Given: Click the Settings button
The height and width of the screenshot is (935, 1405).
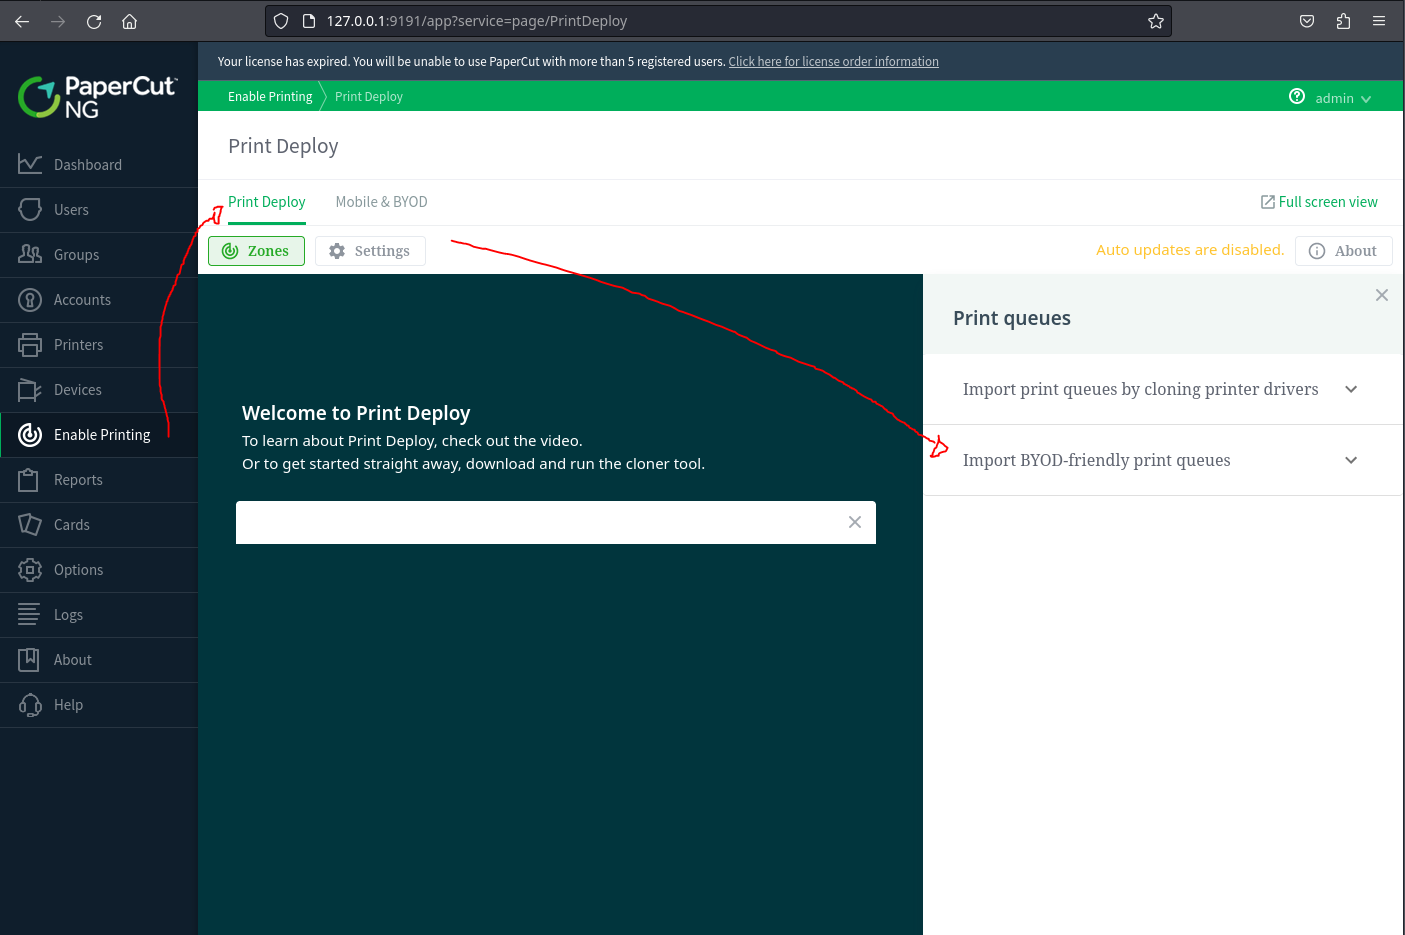Looking at the screenshot, I should [370, 251].
